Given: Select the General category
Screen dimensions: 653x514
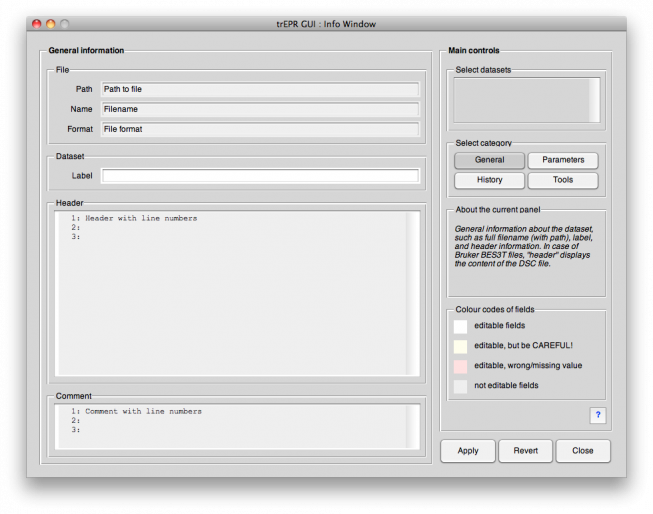Looking at the screenshot, I should [489, 160].
